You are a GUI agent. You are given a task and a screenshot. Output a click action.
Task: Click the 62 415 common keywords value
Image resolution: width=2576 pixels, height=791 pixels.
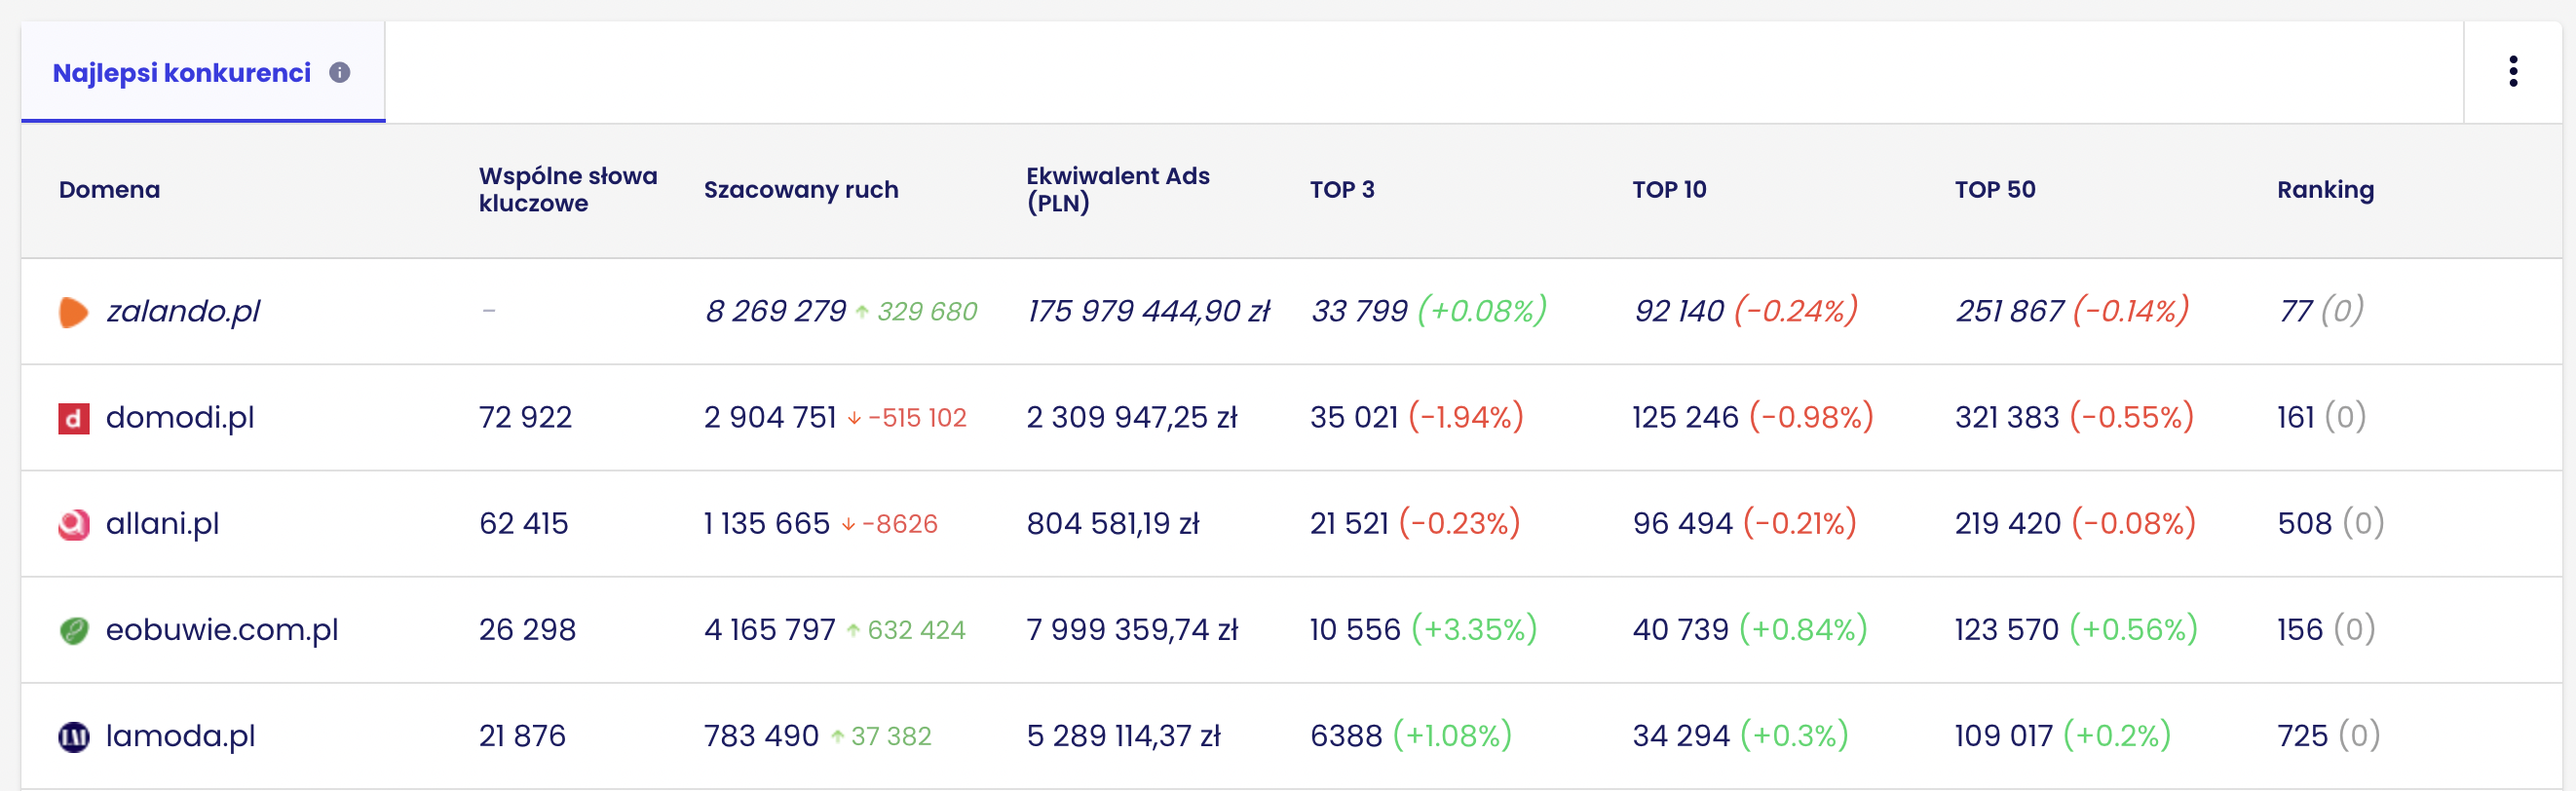[x=524, y=523]
